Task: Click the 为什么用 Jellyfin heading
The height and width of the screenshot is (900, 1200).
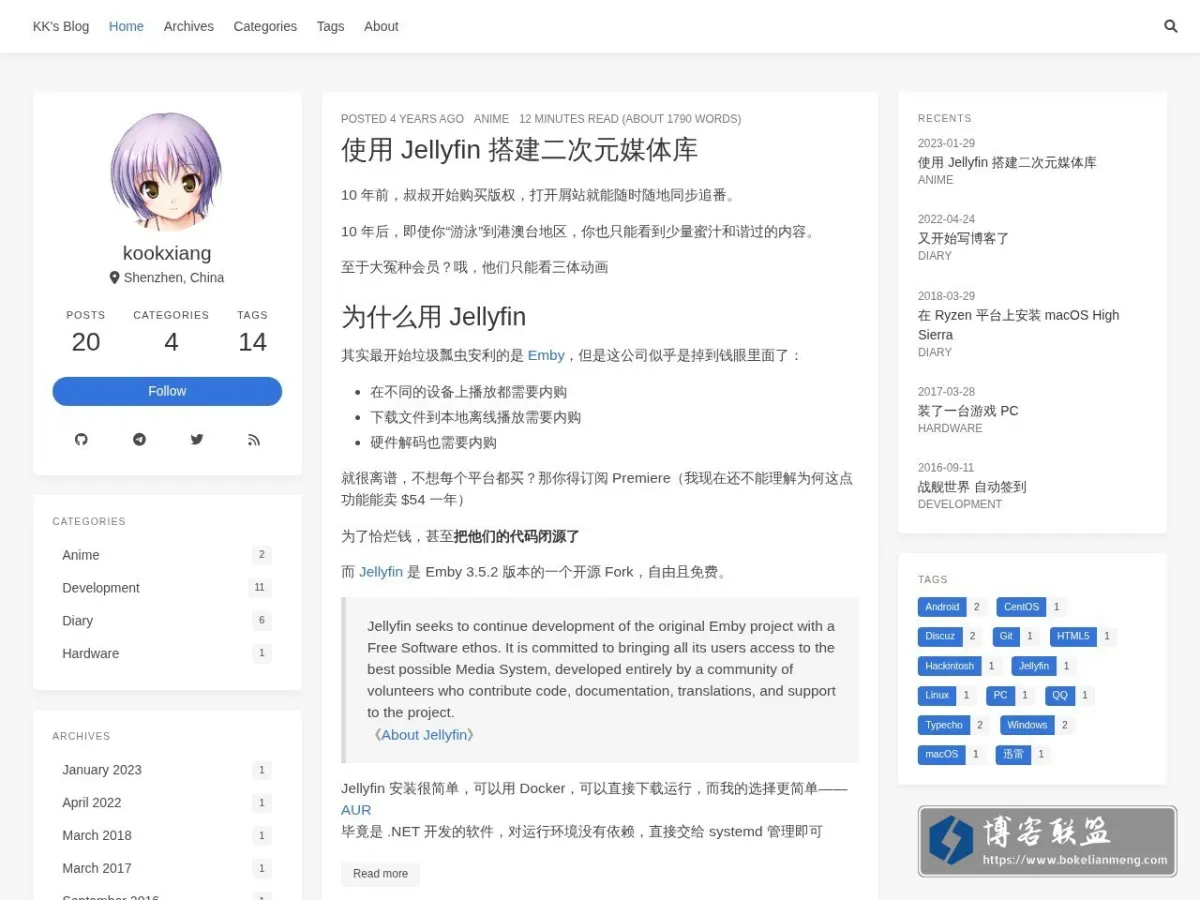Action: [x=433, y=317]
